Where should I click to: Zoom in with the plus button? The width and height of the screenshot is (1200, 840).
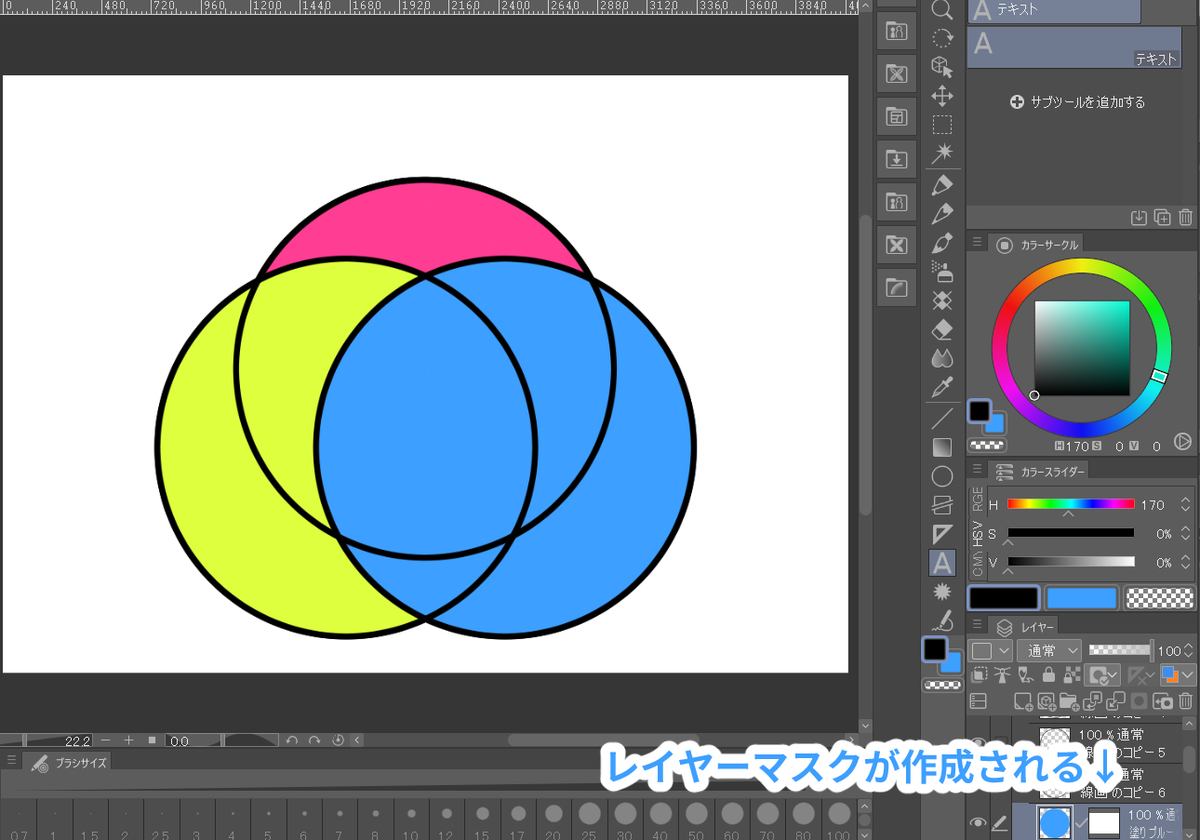[128, 740]
